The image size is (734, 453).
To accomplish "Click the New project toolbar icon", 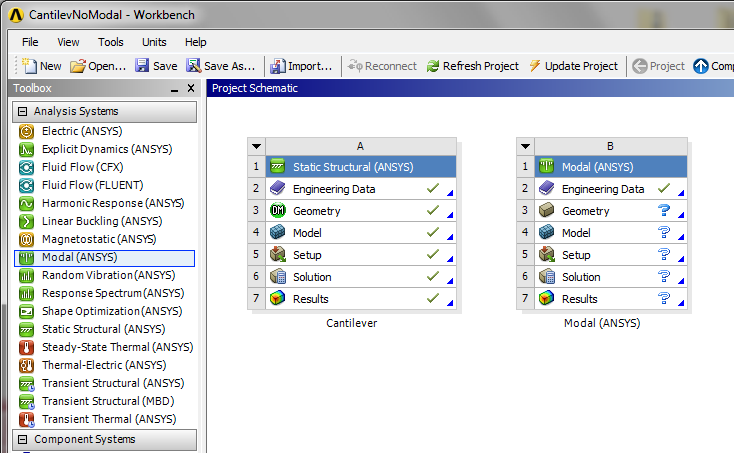I will tap(29, 66).
